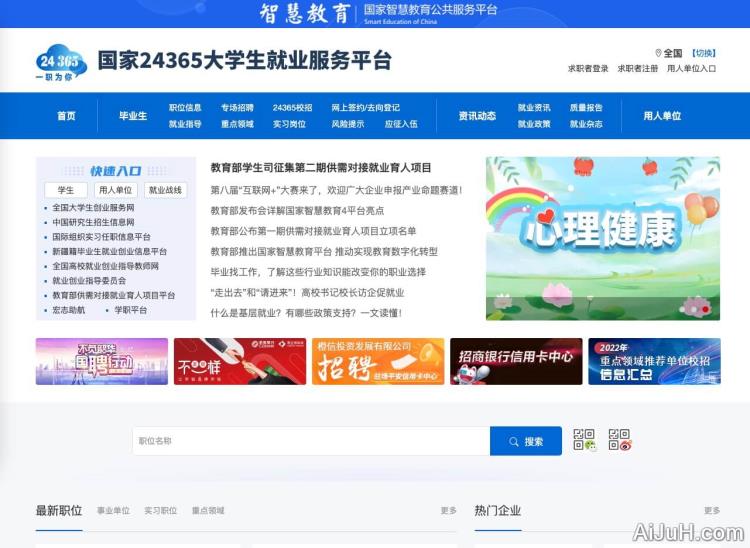Select the 事业单位 tab
The width and height of the screenshot is (750, 548).
pos(113,511)
